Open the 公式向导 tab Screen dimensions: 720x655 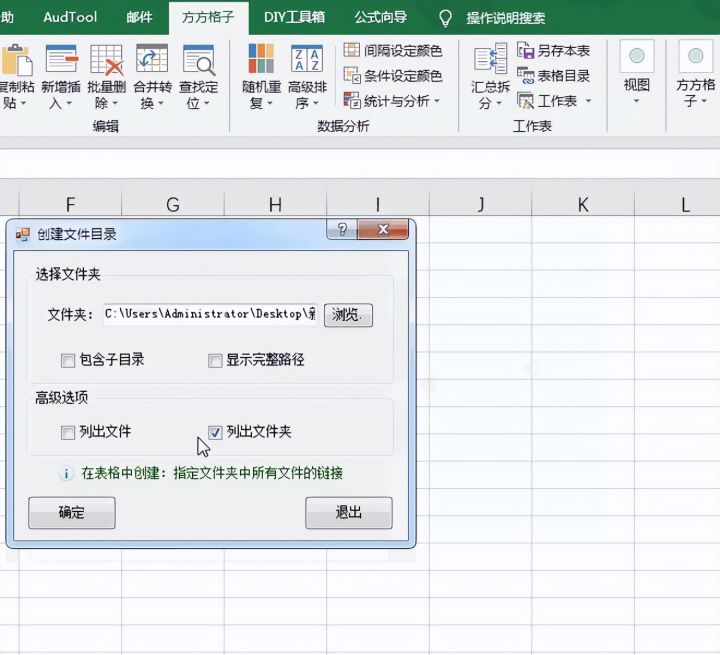[x=381, y=17]
